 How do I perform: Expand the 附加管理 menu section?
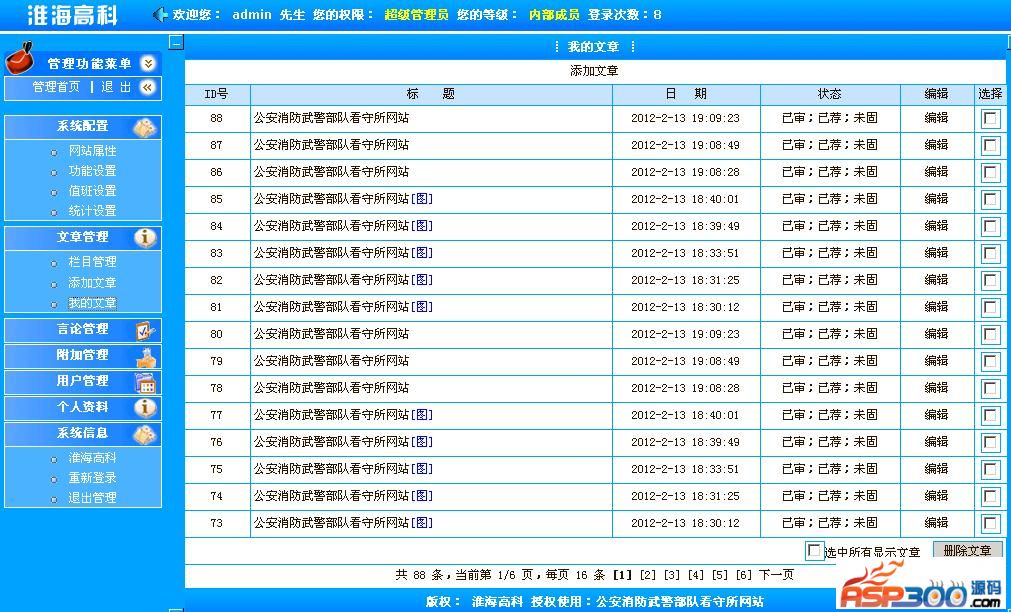[83, 356]
